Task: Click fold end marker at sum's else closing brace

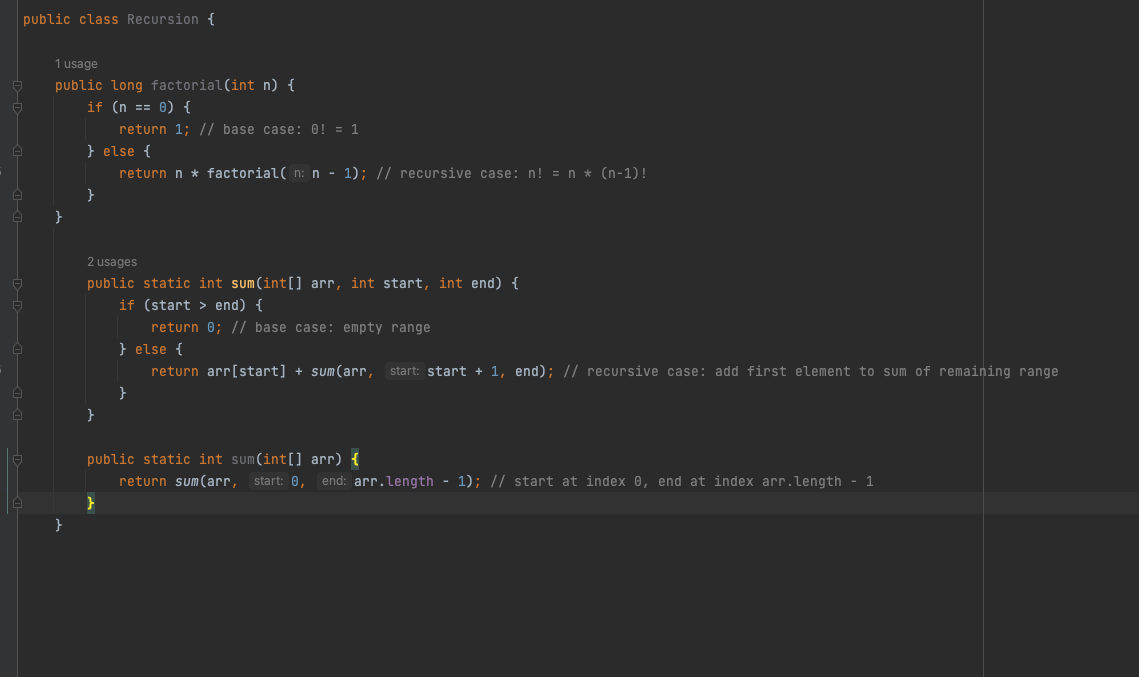Action: click(x=17, y=393)
